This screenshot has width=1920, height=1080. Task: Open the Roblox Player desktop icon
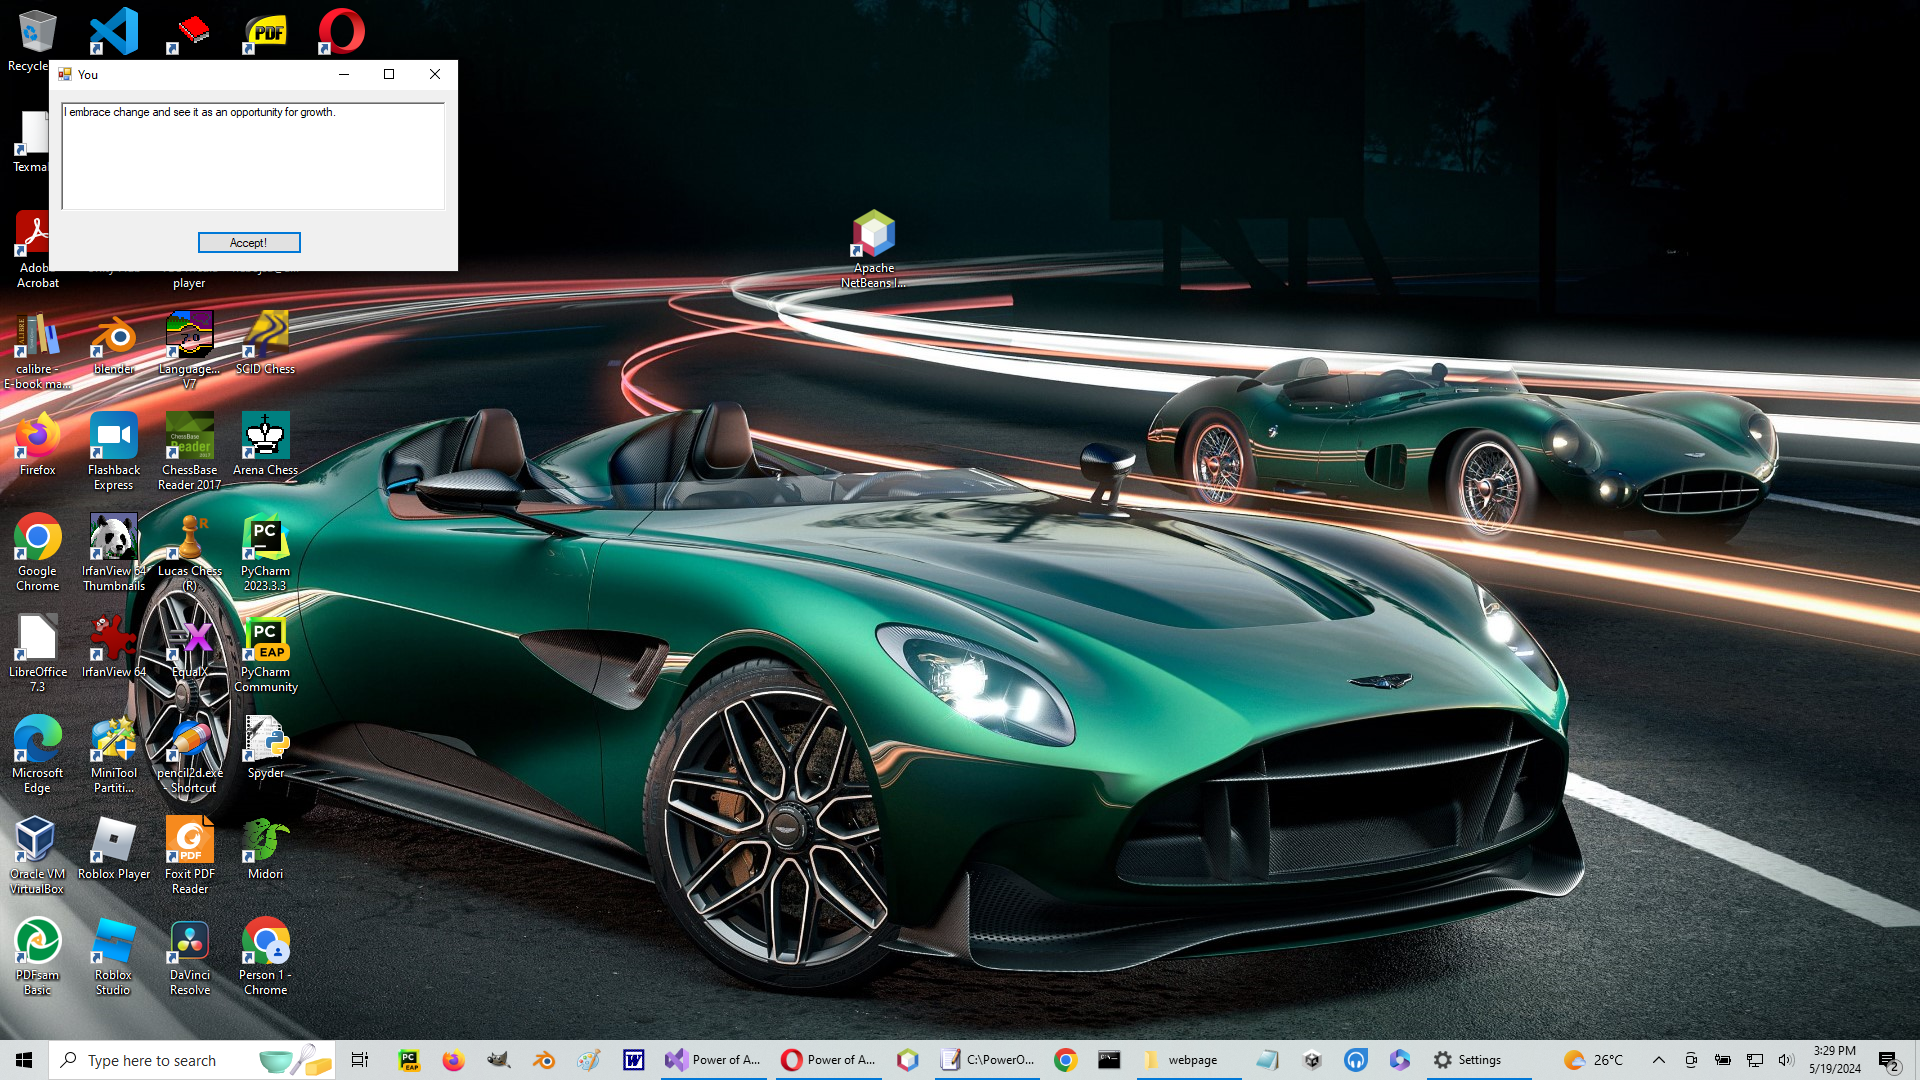pyautogui.click(x=114, y=848)
